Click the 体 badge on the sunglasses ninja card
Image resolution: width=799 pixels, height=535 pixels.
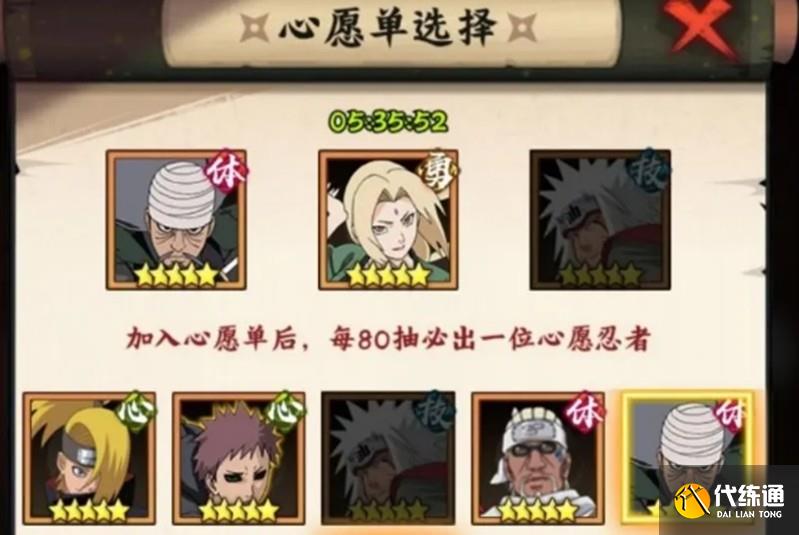[585, 412]
